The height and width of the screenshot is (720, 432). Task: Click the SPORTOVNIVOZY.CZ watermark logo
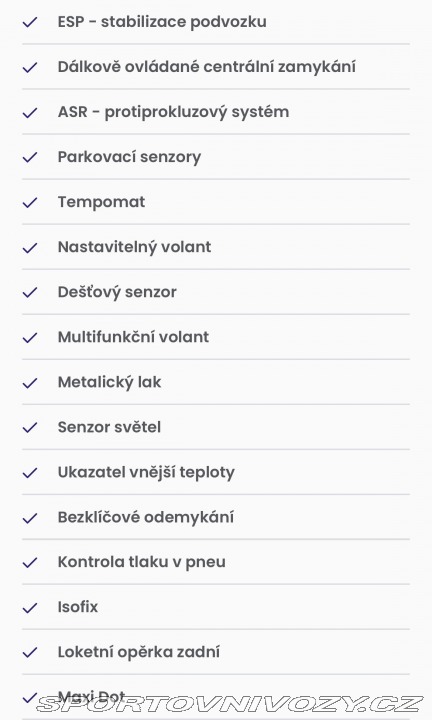[x=230, y=704]
